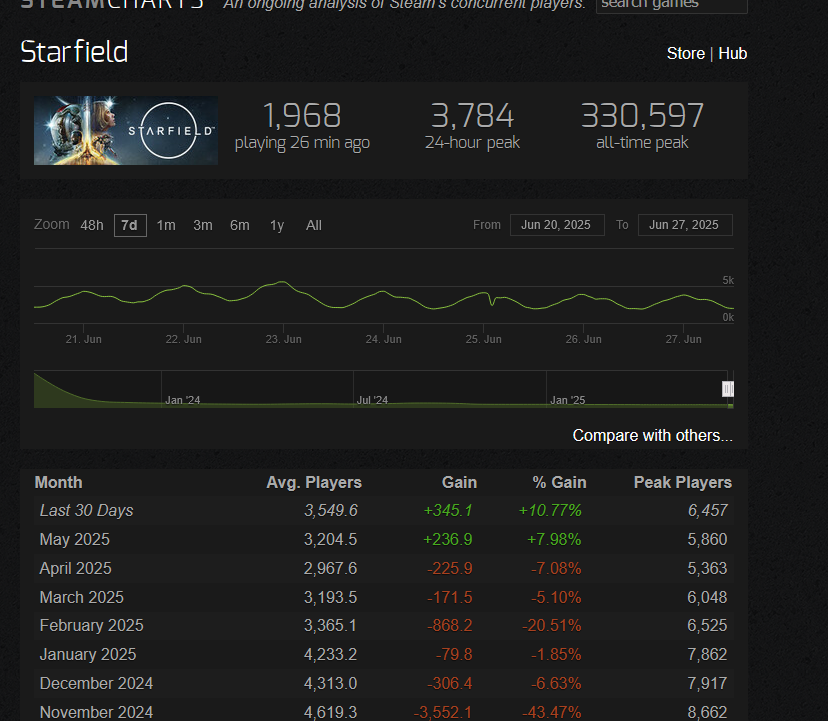
Task: Click the 23. Jun peak on the chart
Action: [283, 282]
